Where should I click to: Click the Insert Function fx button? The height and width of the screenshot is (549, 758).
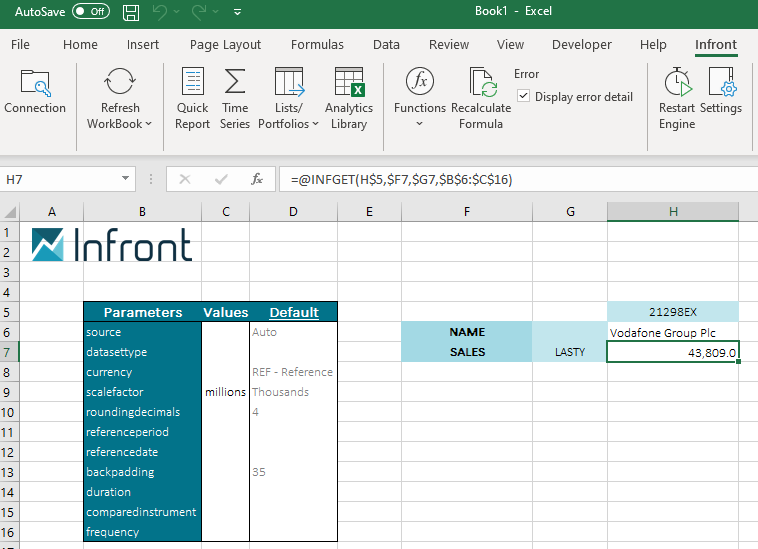click(257, 179)
